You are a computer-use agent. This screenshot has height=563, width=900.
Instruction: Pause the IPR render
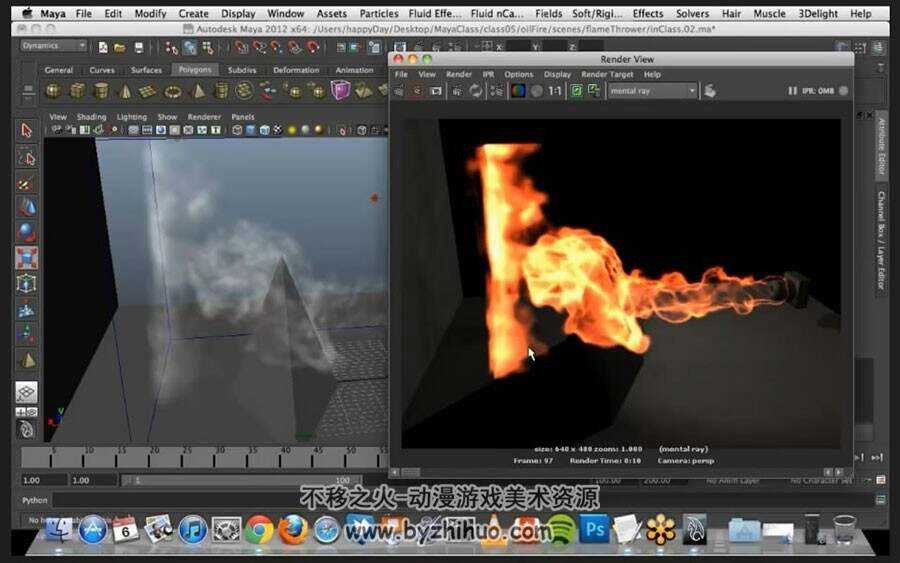793,91
